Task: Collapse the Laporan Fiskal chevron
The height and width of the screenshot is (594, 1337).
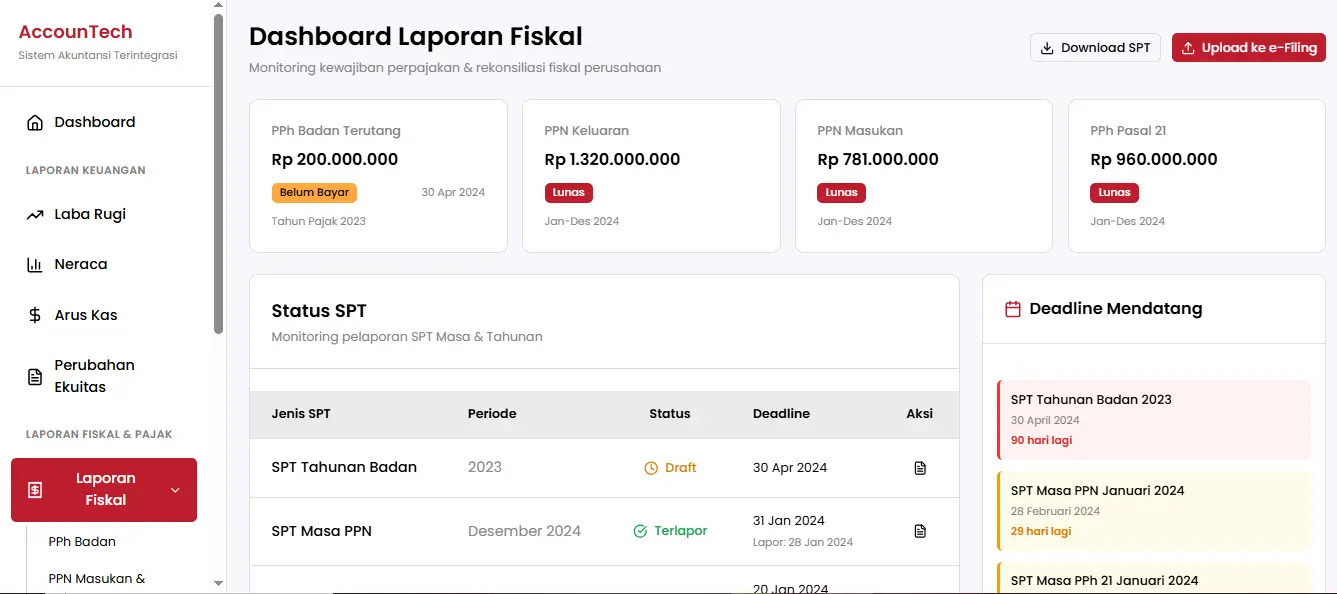Action: pos(176,490)
